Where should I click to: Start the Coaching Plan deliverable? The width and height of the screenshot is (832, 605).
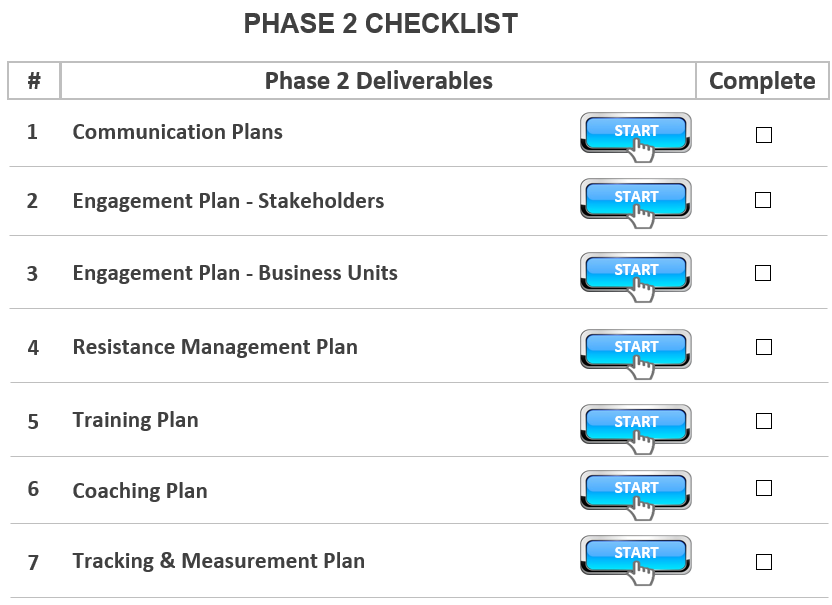(x=635, y=489)
